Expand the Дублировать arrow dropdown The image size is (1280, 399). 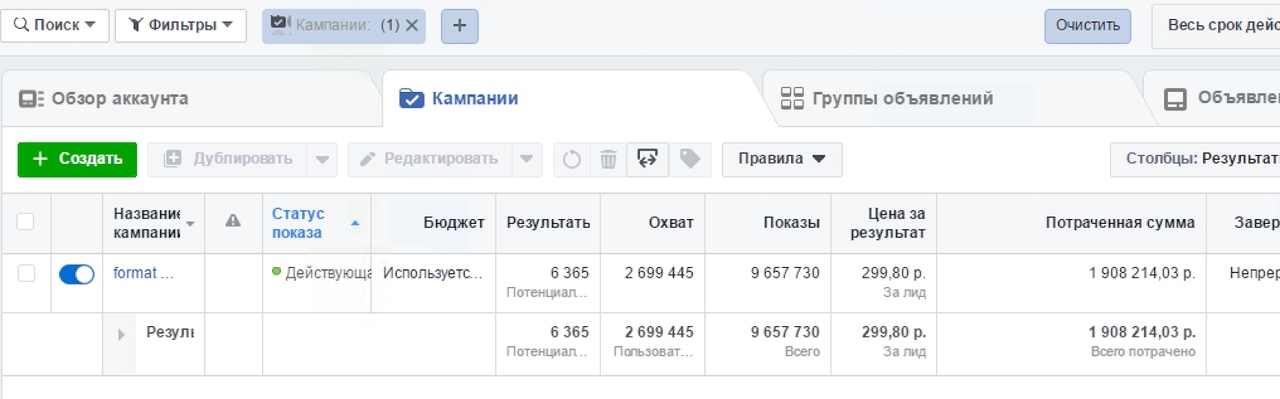click(x=322, y=159)
